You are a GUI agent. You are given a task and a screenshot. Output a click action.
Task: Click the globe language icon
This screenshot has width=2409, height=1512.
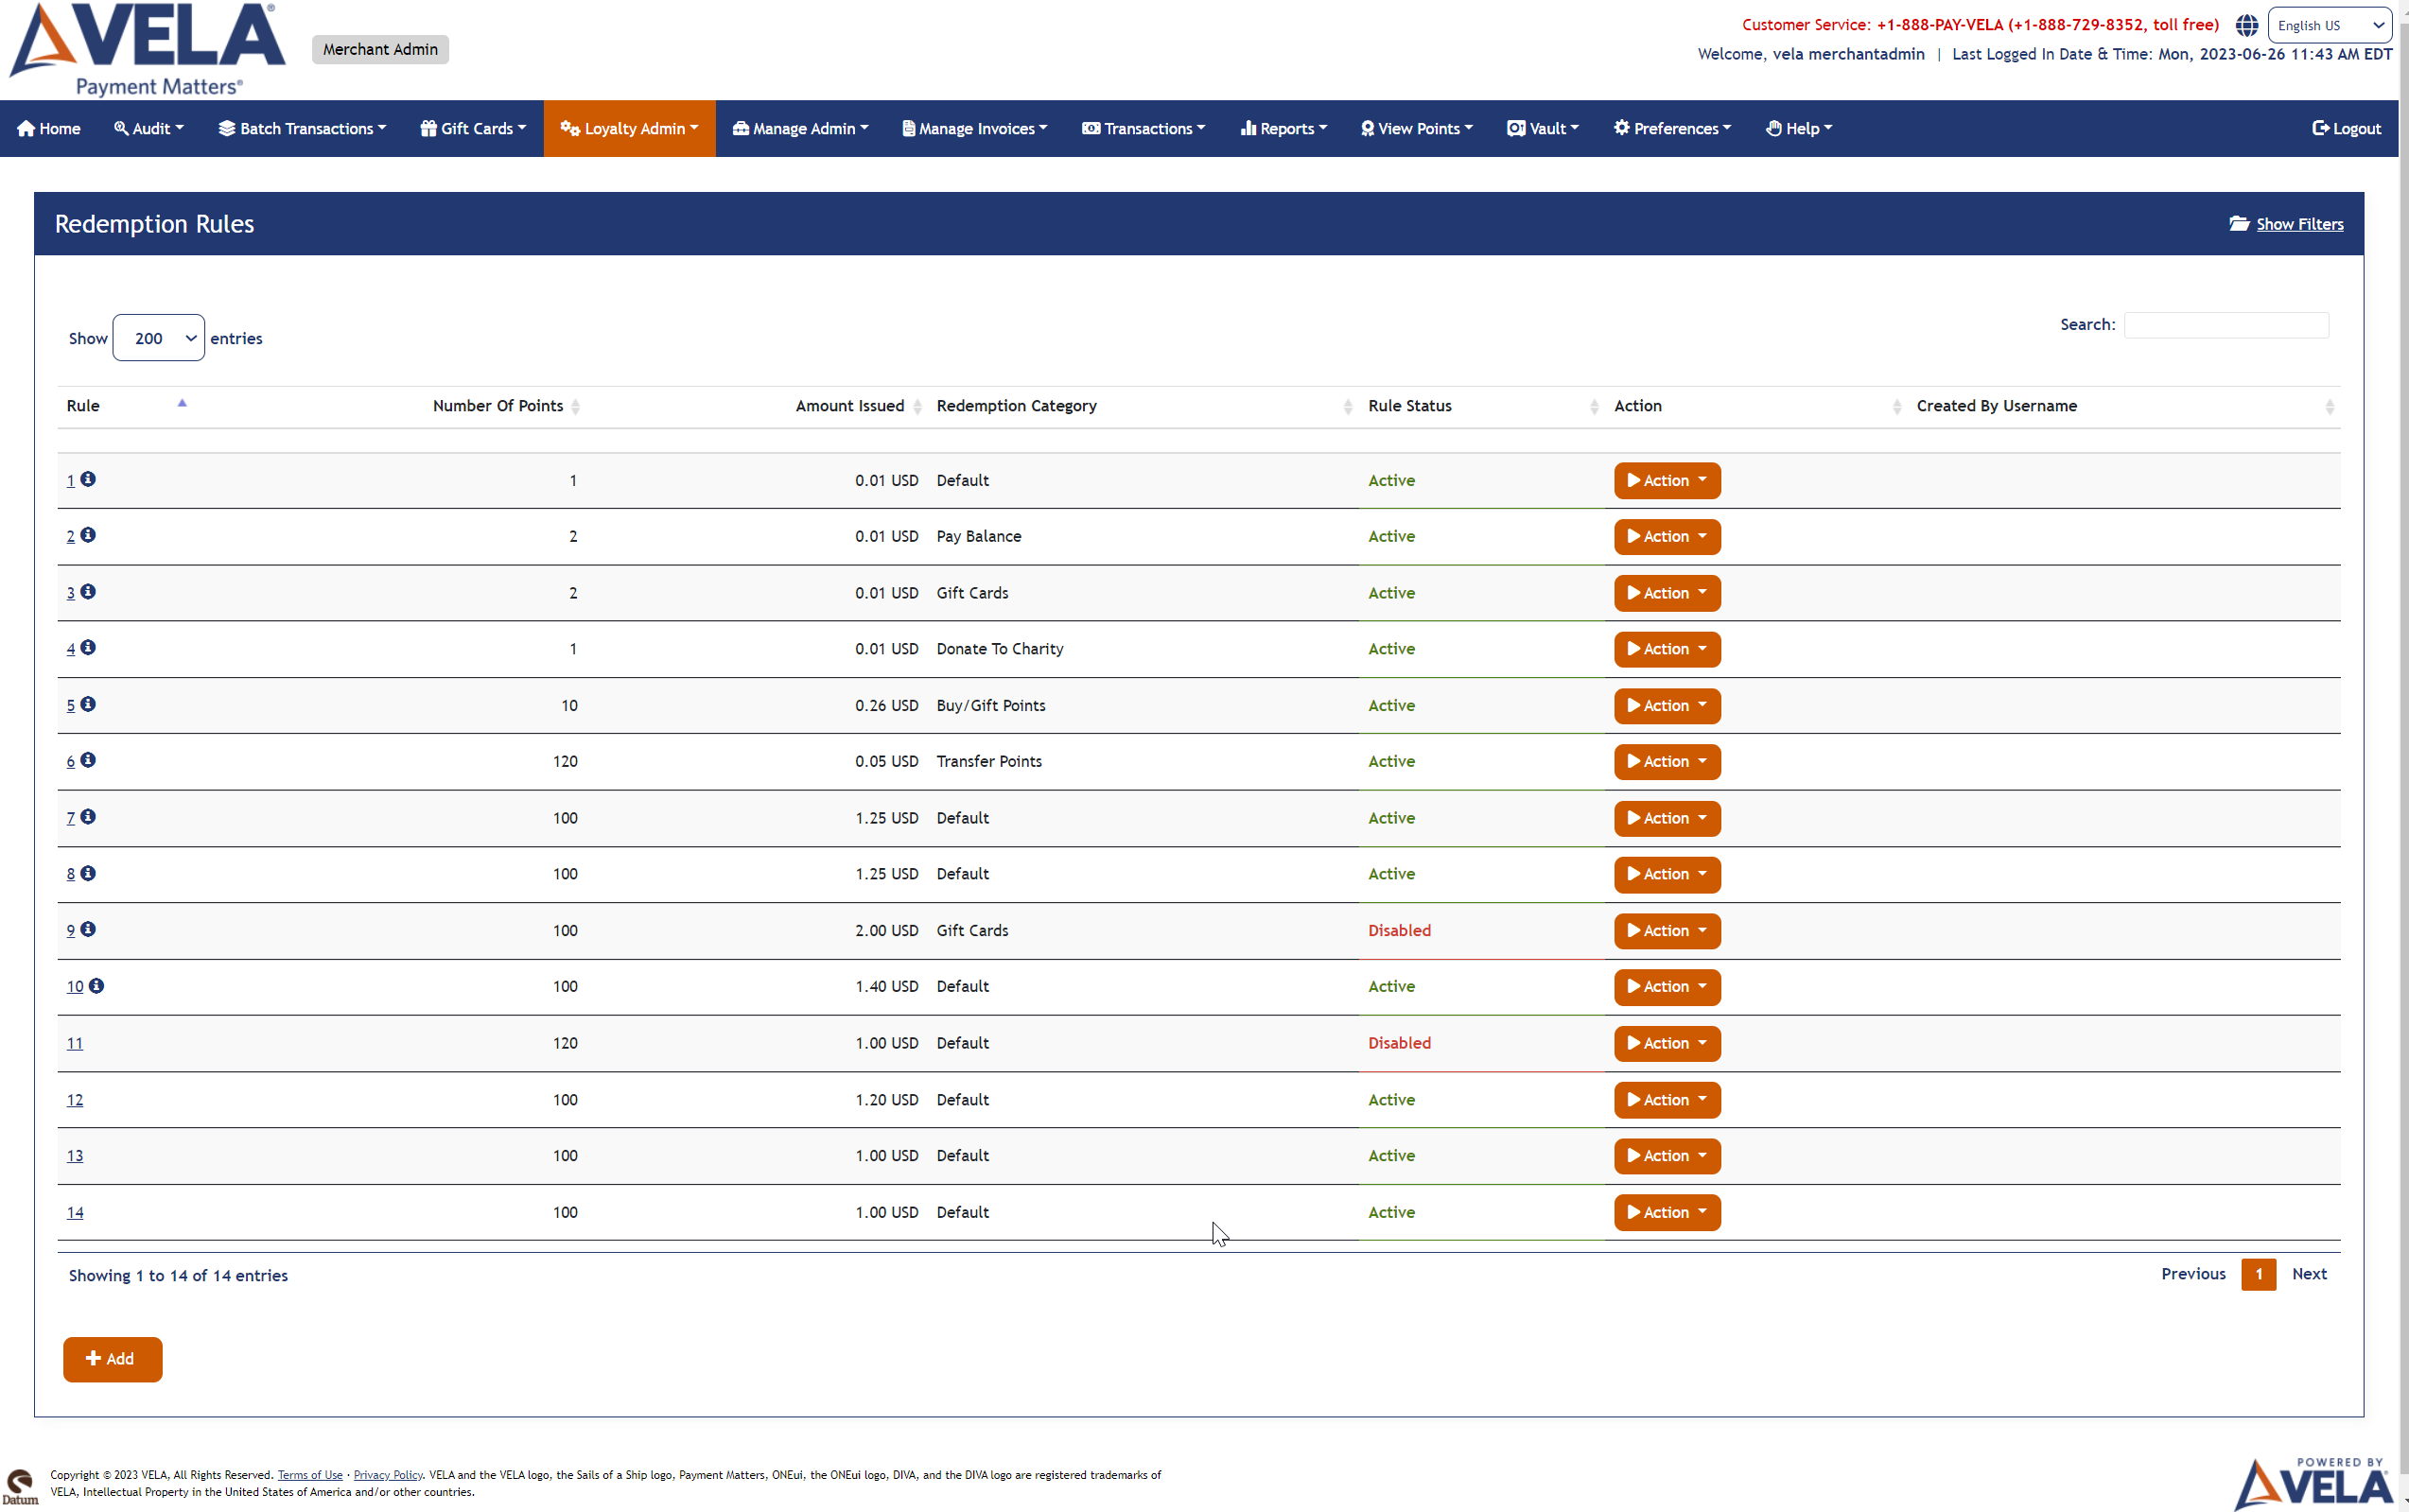pos(2246,25)
